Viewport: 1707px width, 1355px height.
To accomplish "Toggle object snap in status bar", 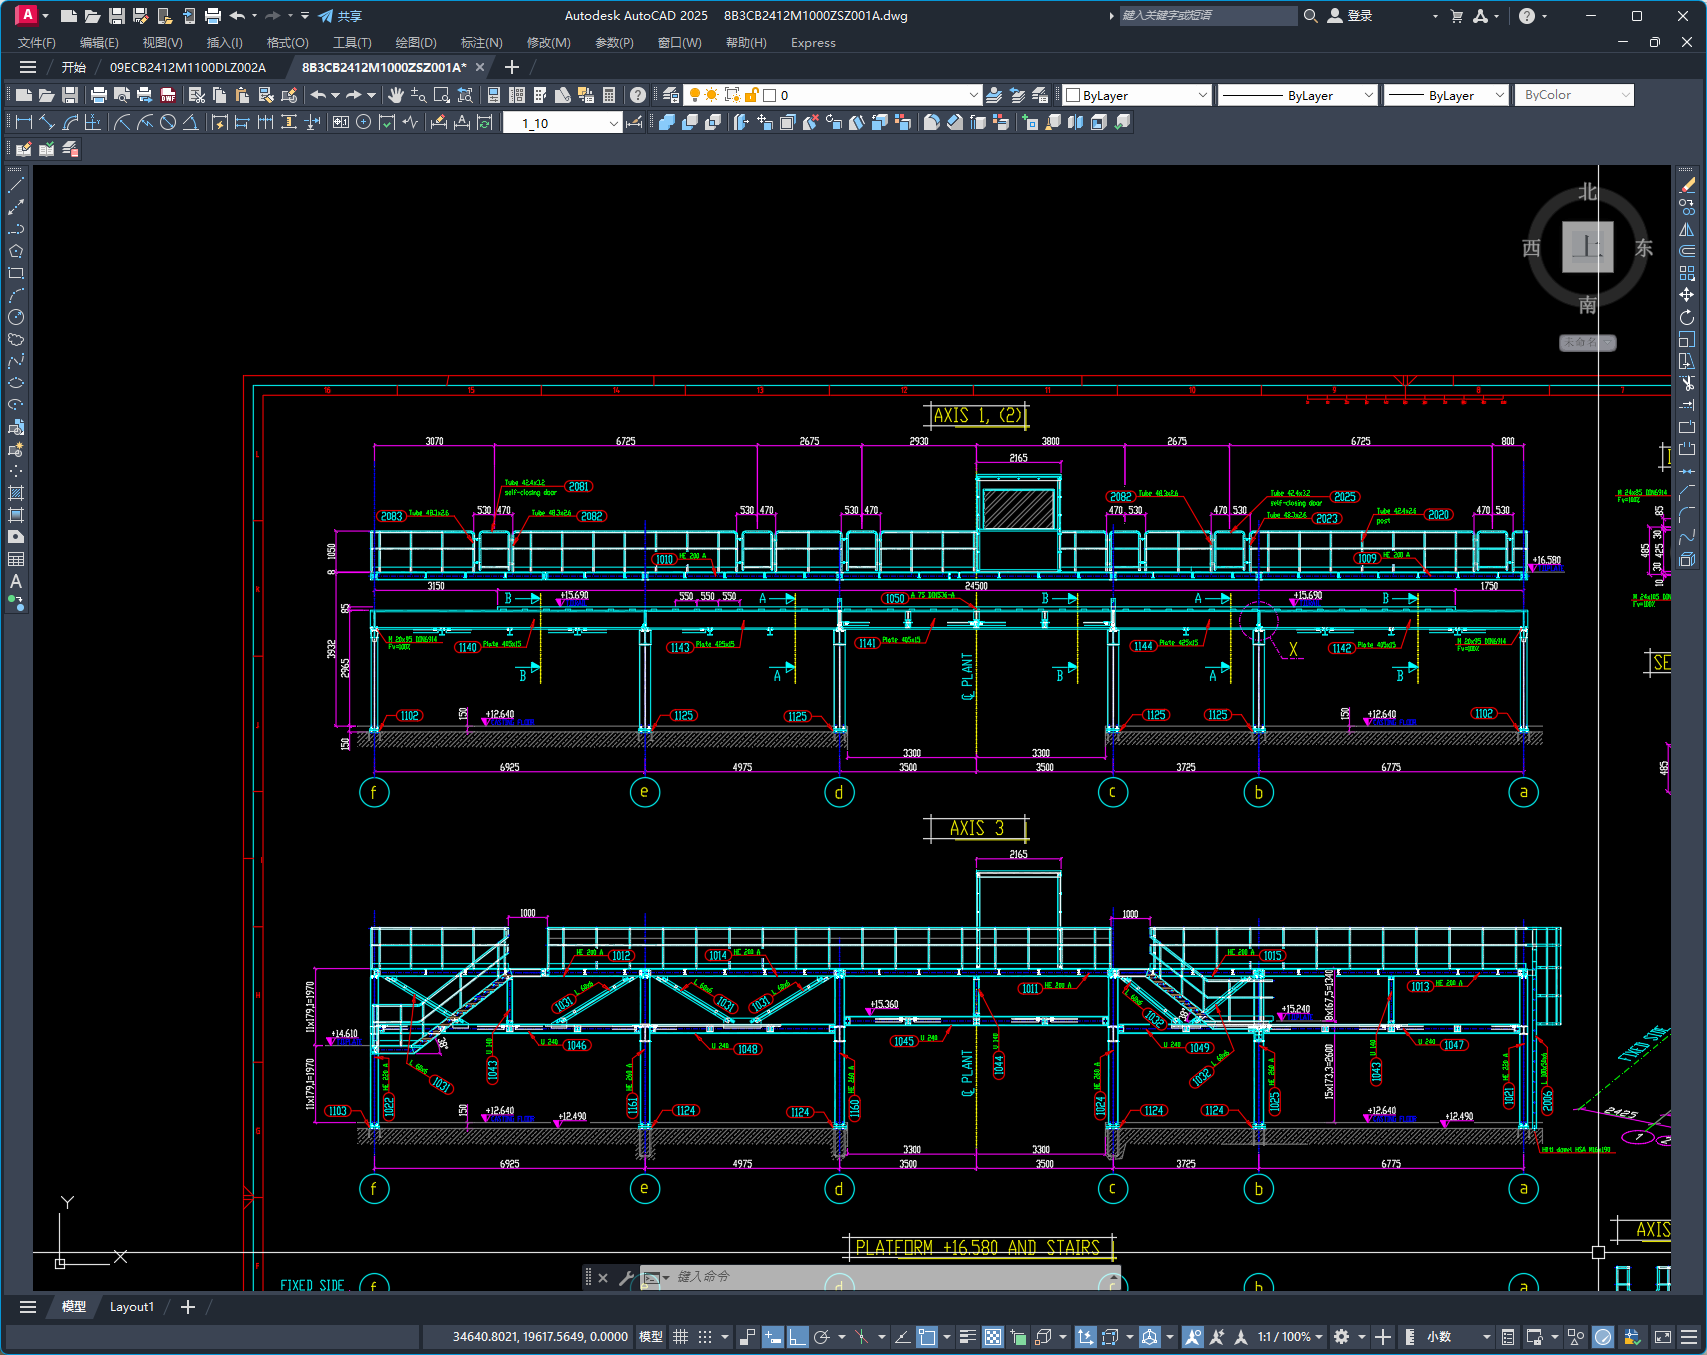I will pyautogui.click(x=927, y=1337).
